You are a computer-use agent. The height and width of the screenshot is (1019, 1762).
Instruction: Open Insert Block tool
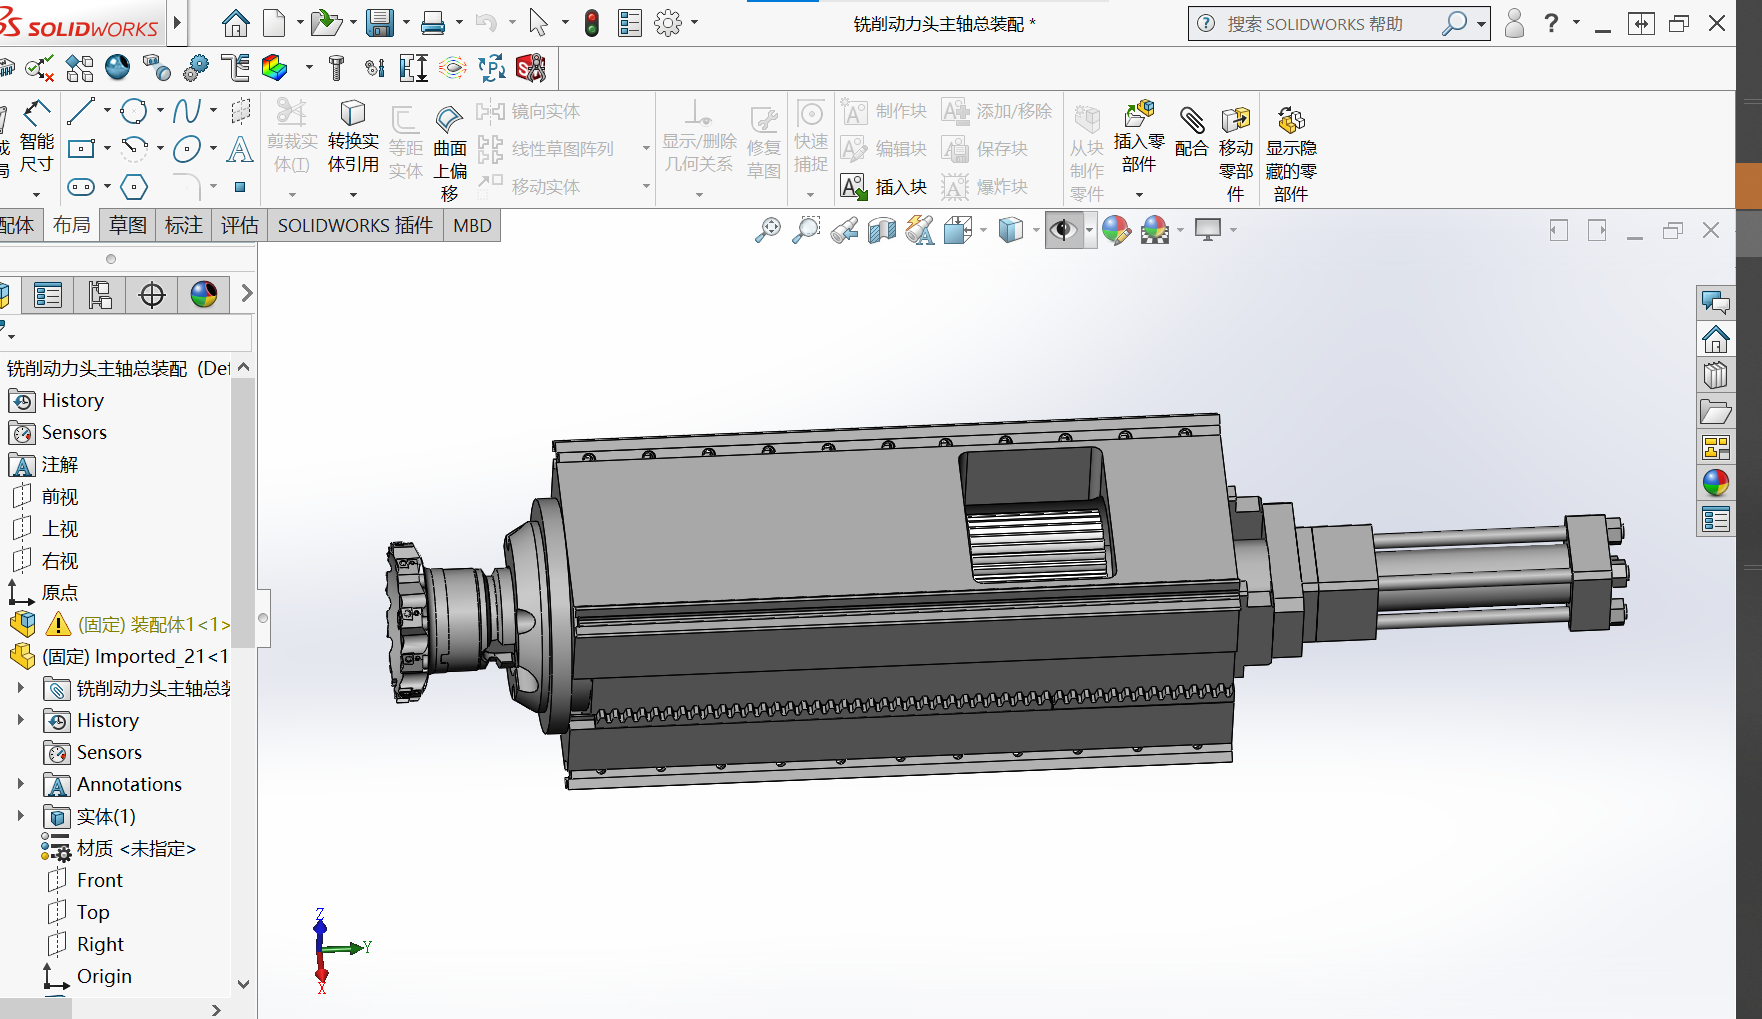(x=884, y=187)
